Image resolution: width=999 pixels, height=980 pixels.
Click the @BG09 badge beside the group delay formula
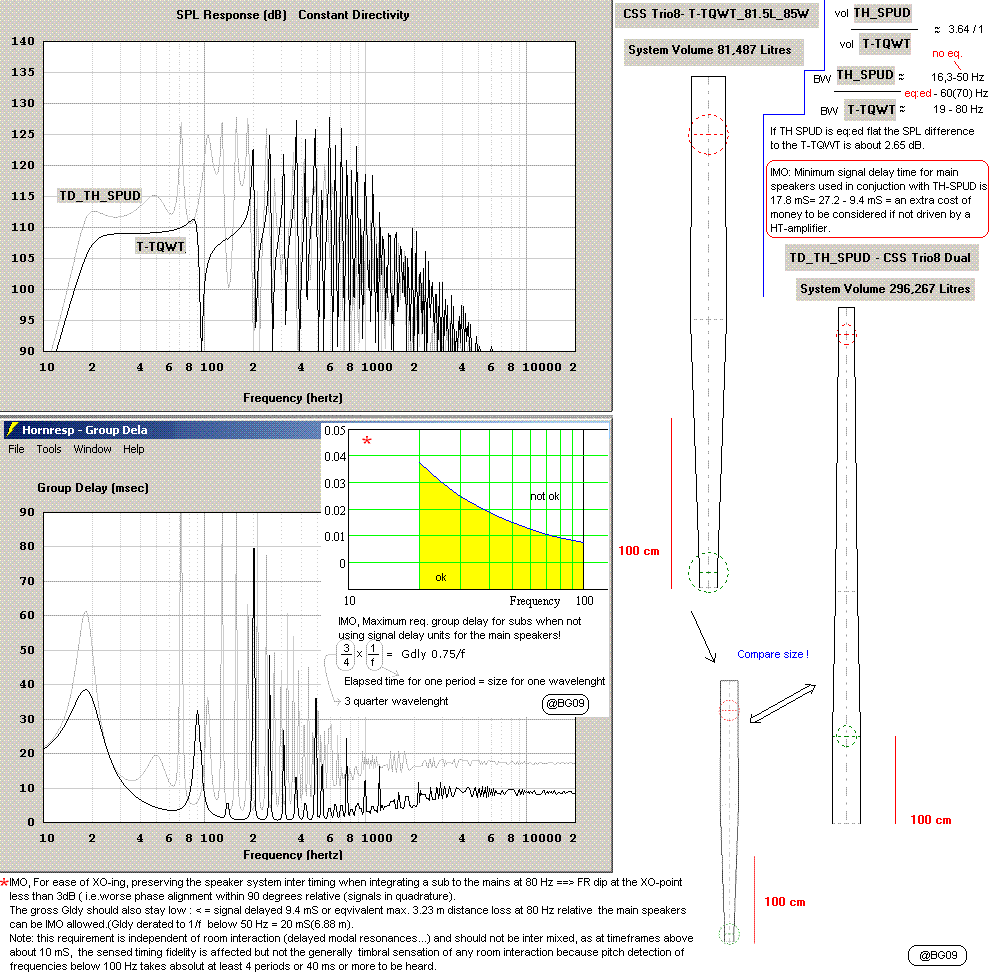click(x=565, y=703)
